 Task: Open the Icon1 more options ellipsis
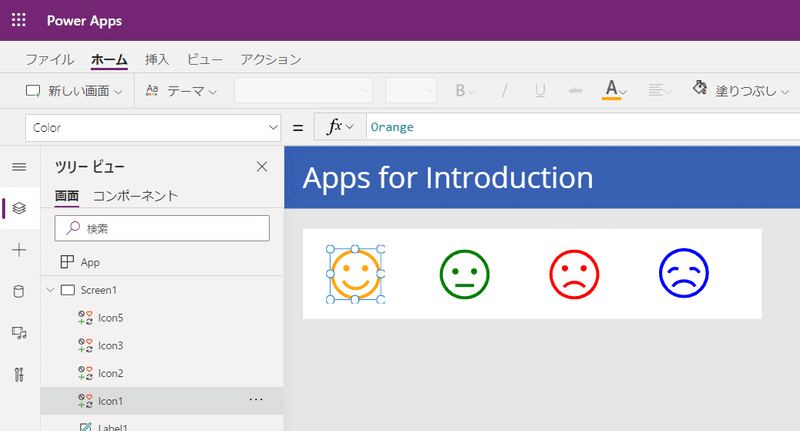[x=256, y=400]
